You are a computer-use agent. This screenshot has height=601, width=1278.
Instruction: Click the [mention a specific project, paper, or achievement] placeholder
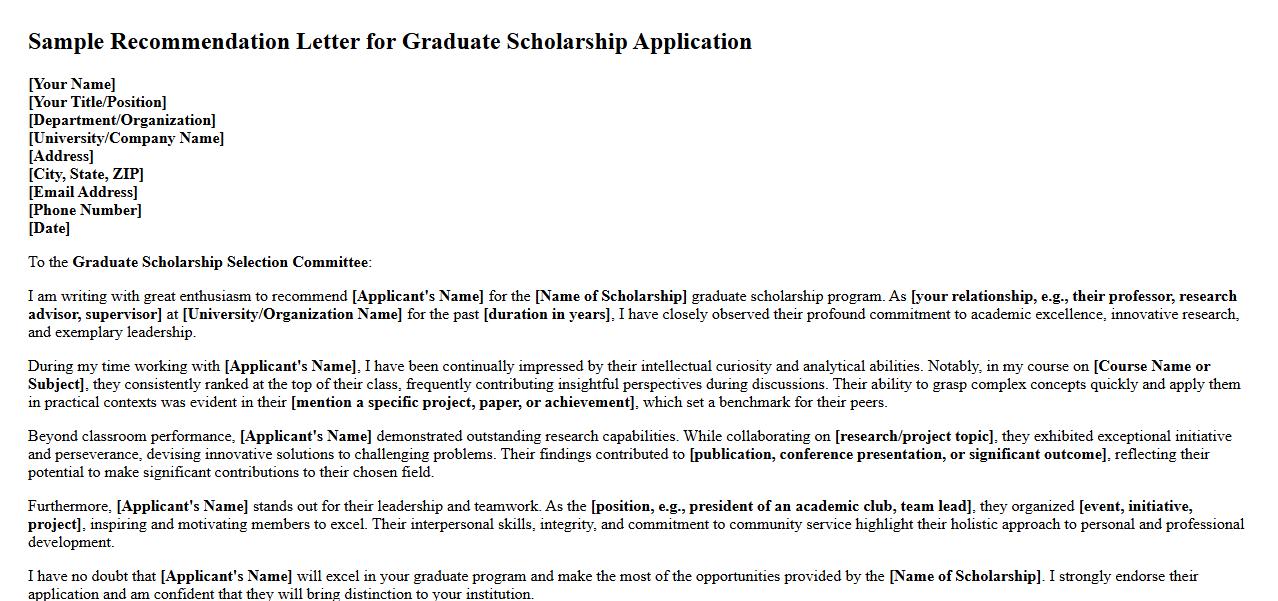(x=463, y=402)
